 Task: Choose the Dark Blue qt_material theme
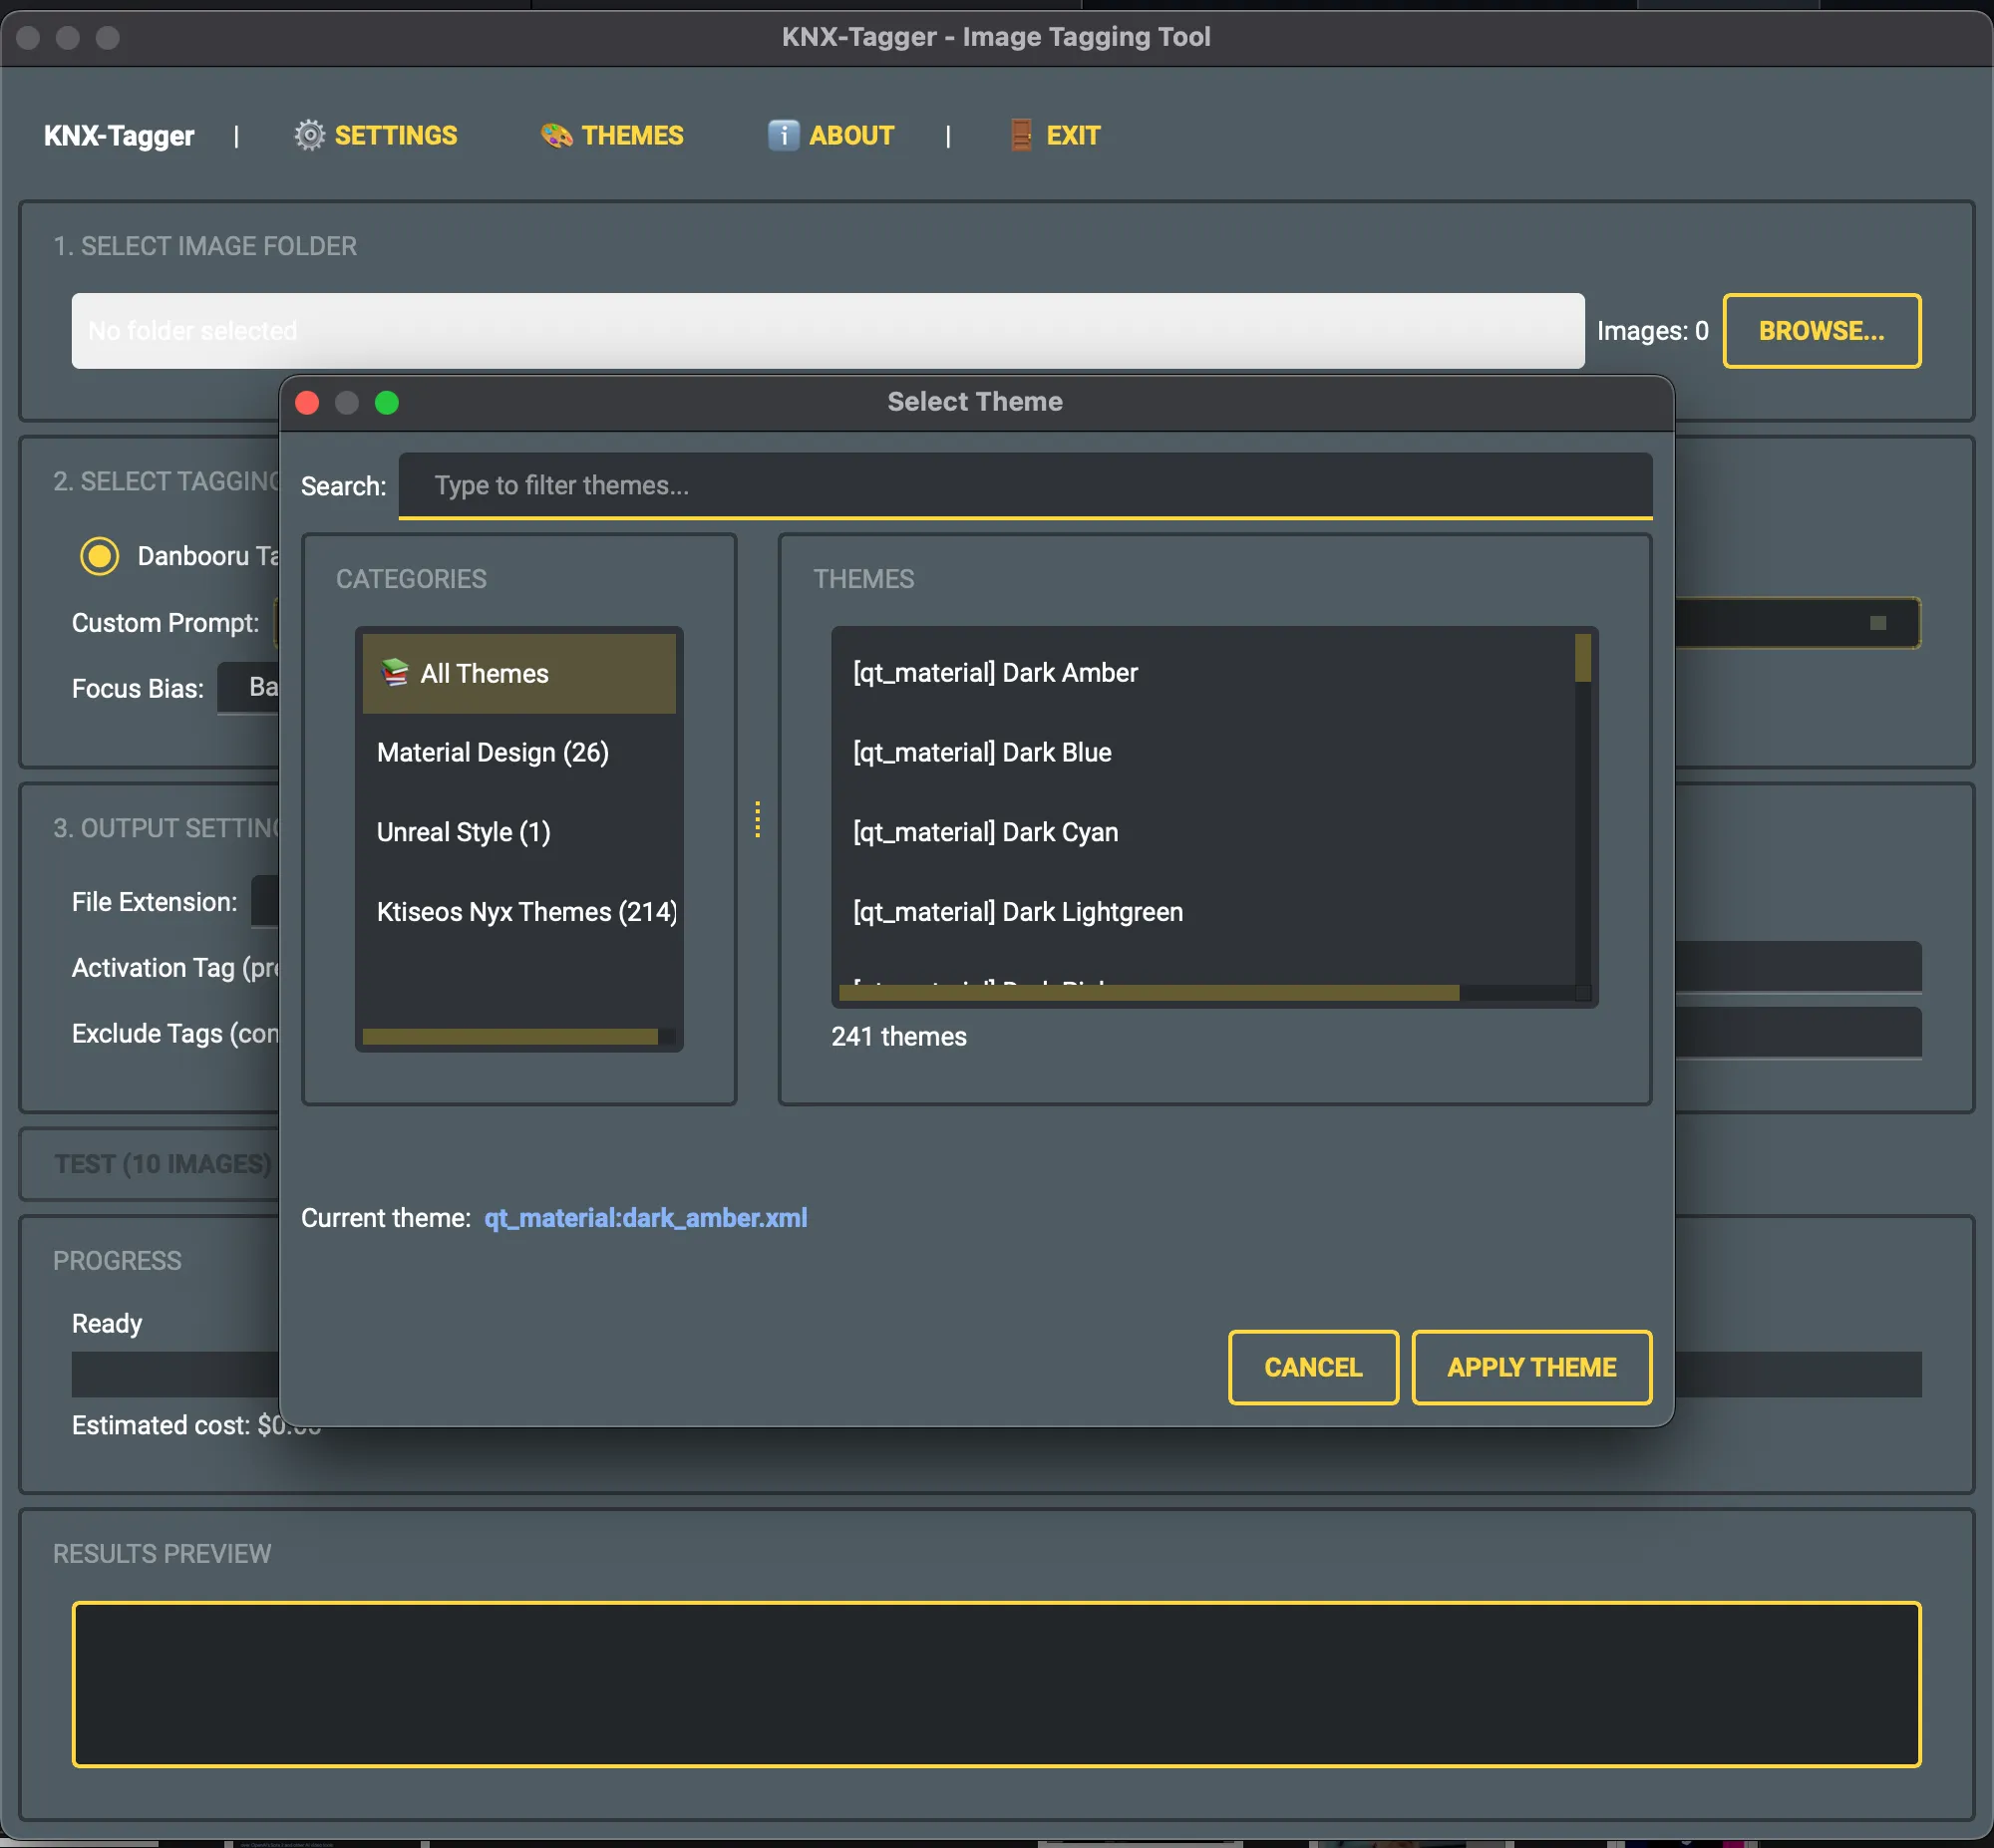click(x=981, y=752)
